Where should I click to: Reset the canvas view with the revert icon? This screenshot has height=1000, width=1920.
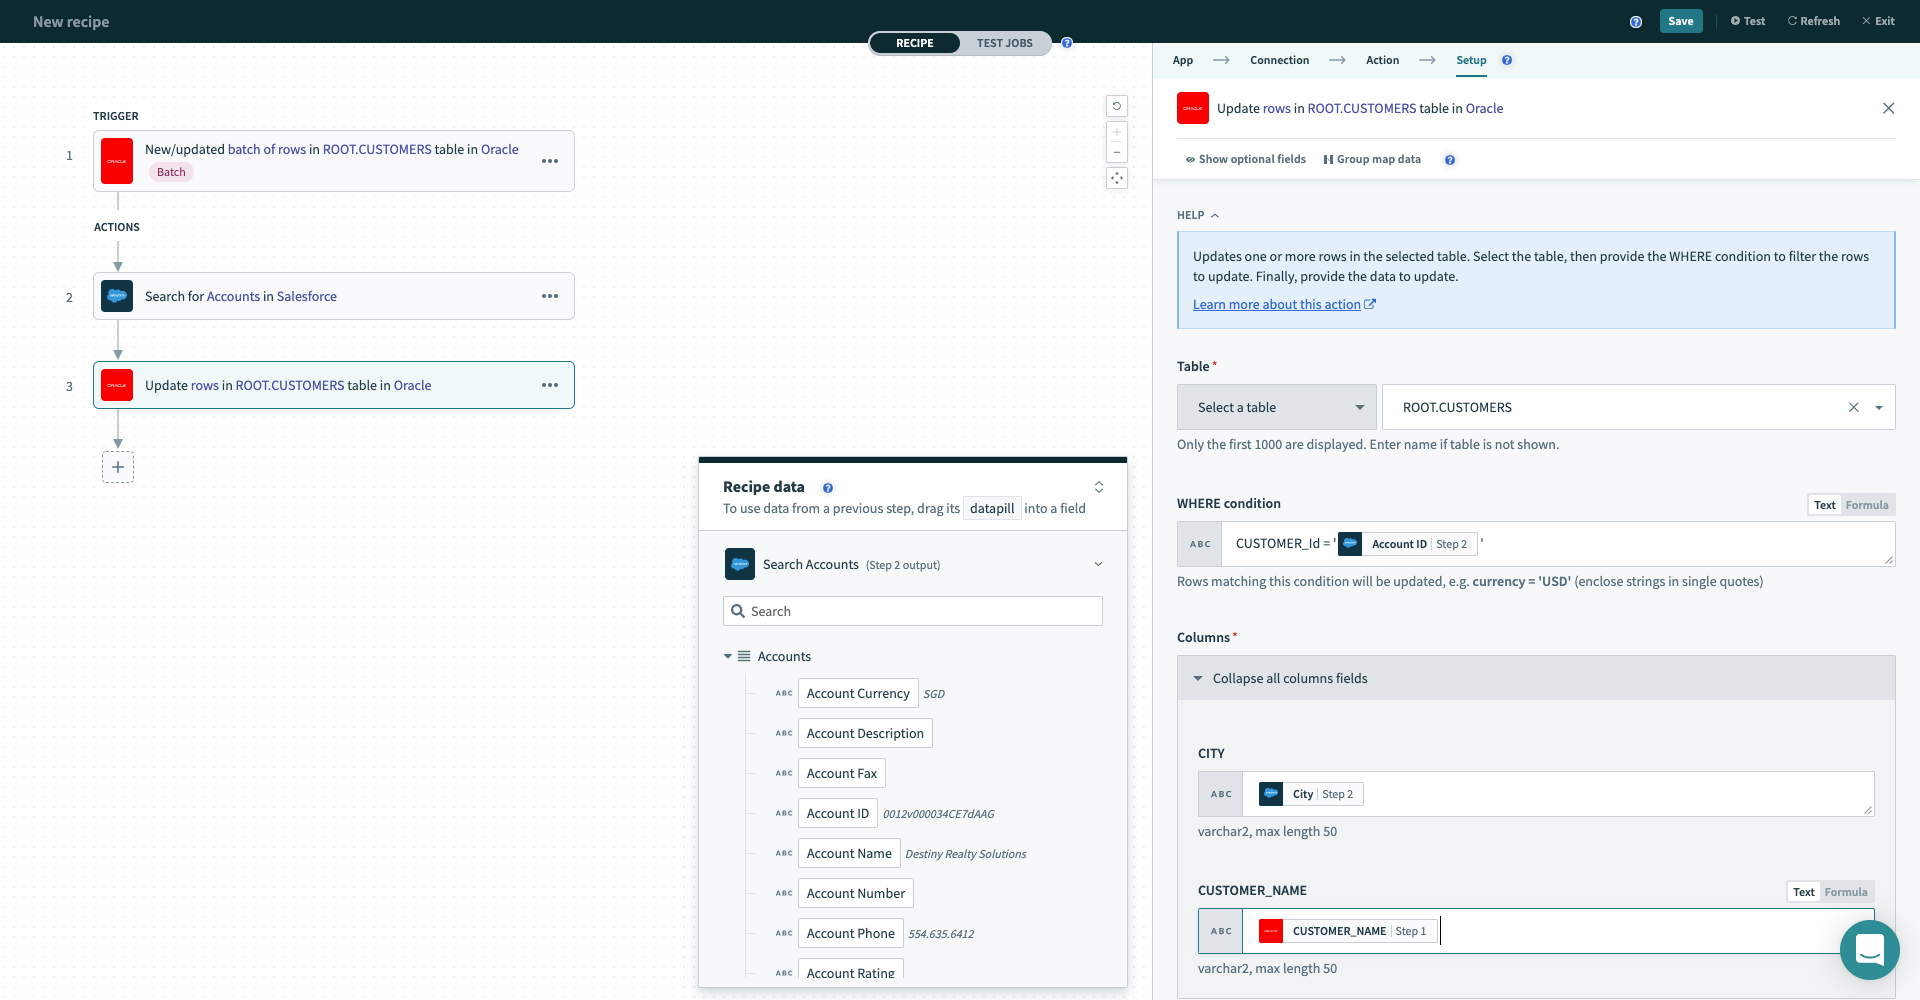(x=1117, y=105)
